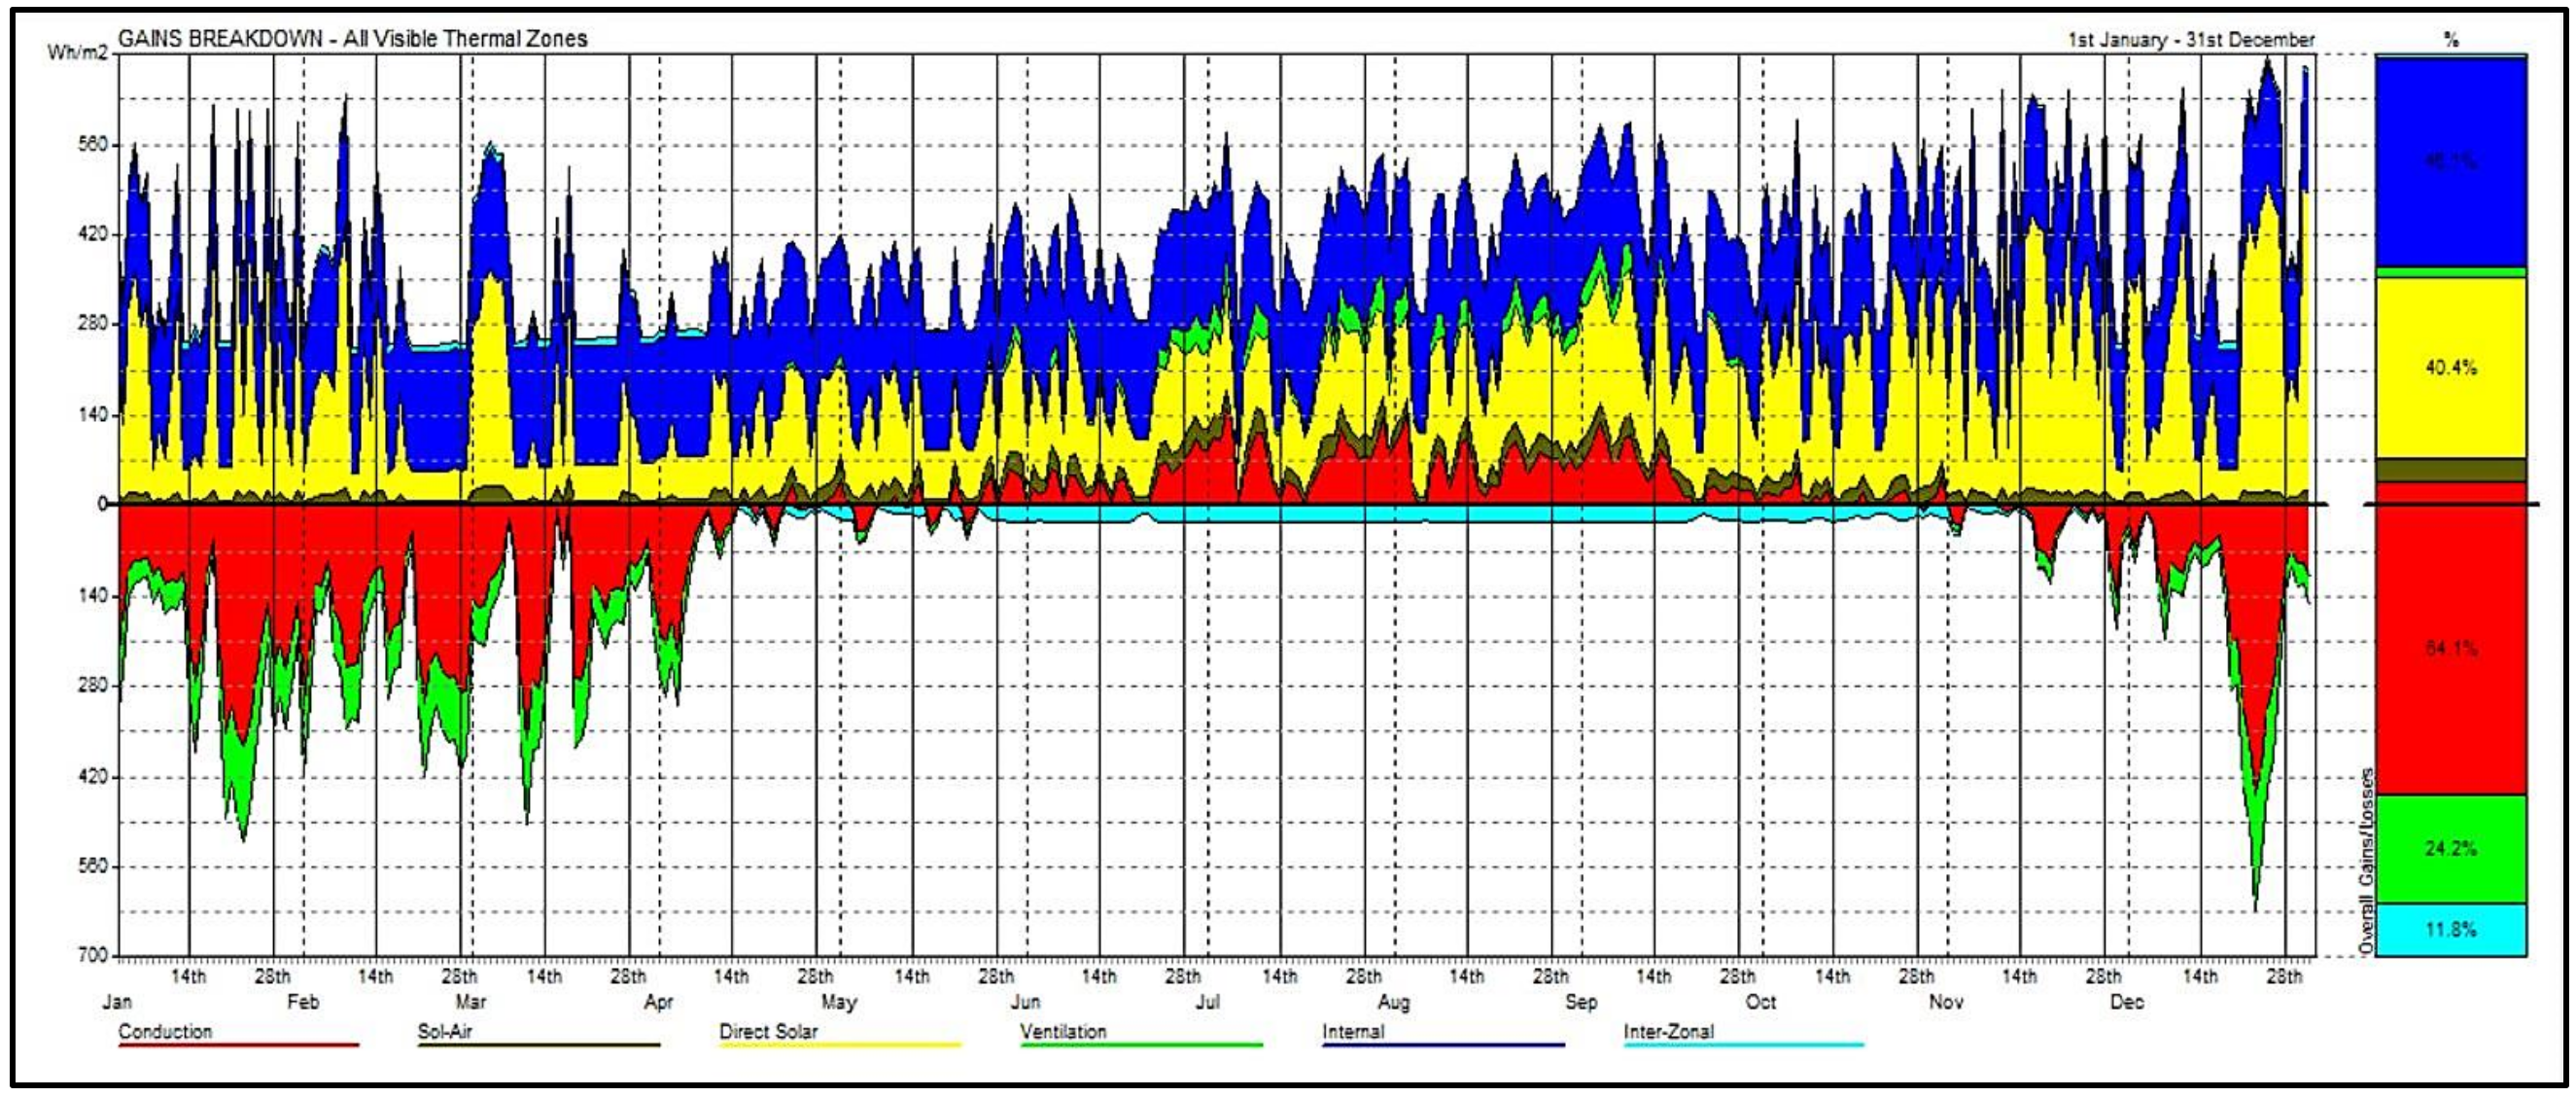Click the red 64.1% bar segment
Screen dimensions: 2576x1097
(x=2450, y=648)
